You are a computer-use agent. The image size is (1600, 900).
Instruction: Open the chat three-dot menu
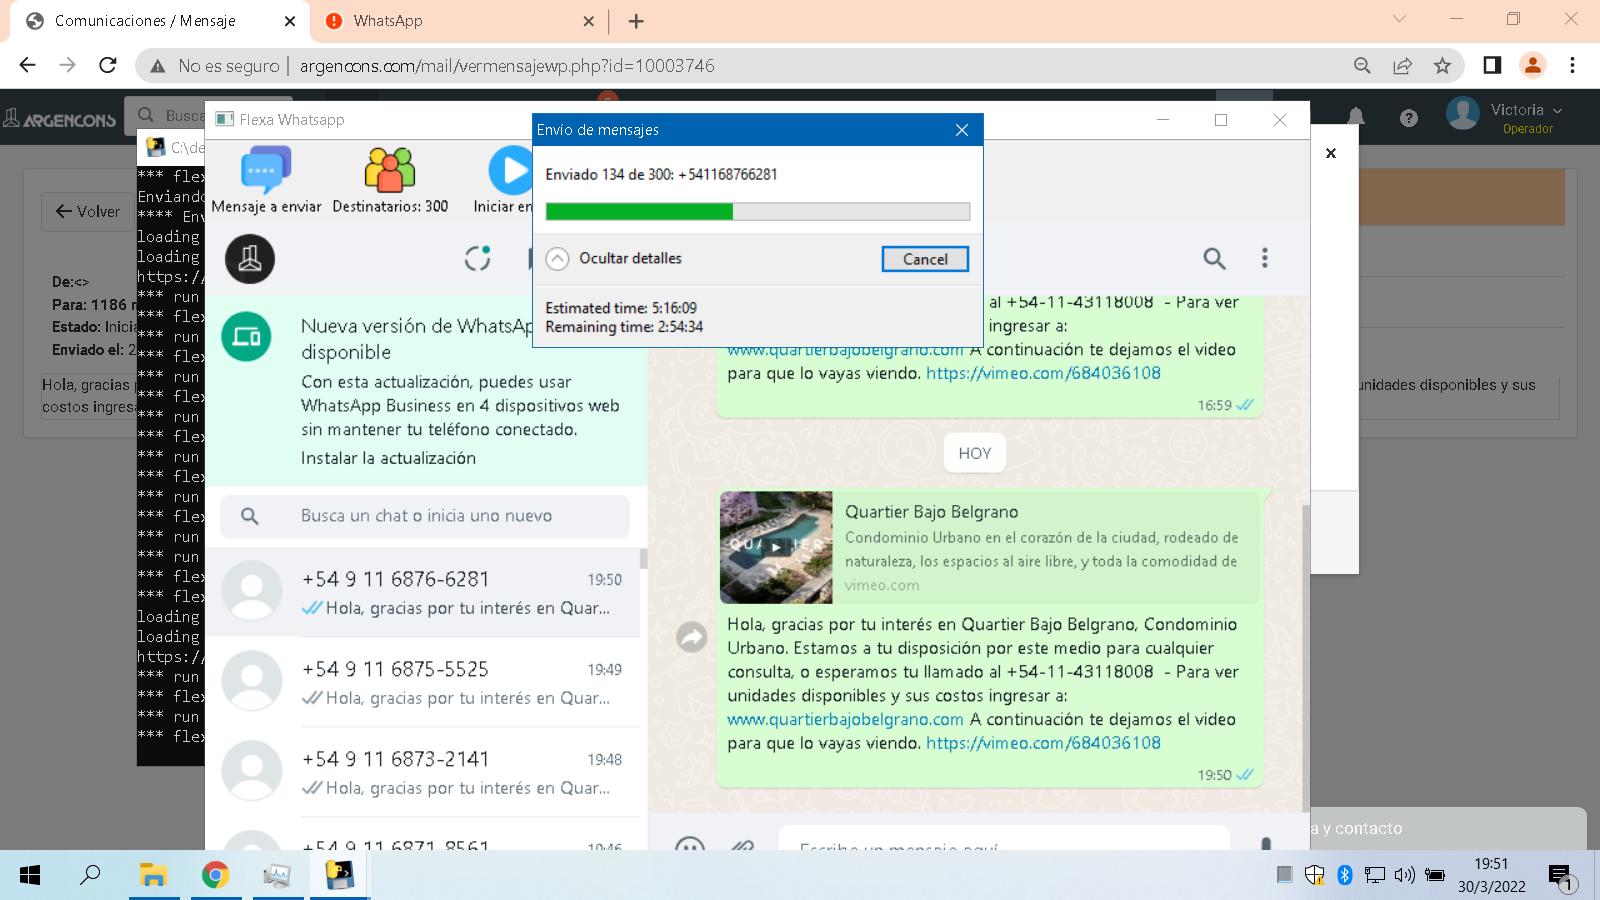coord(1264,258)
